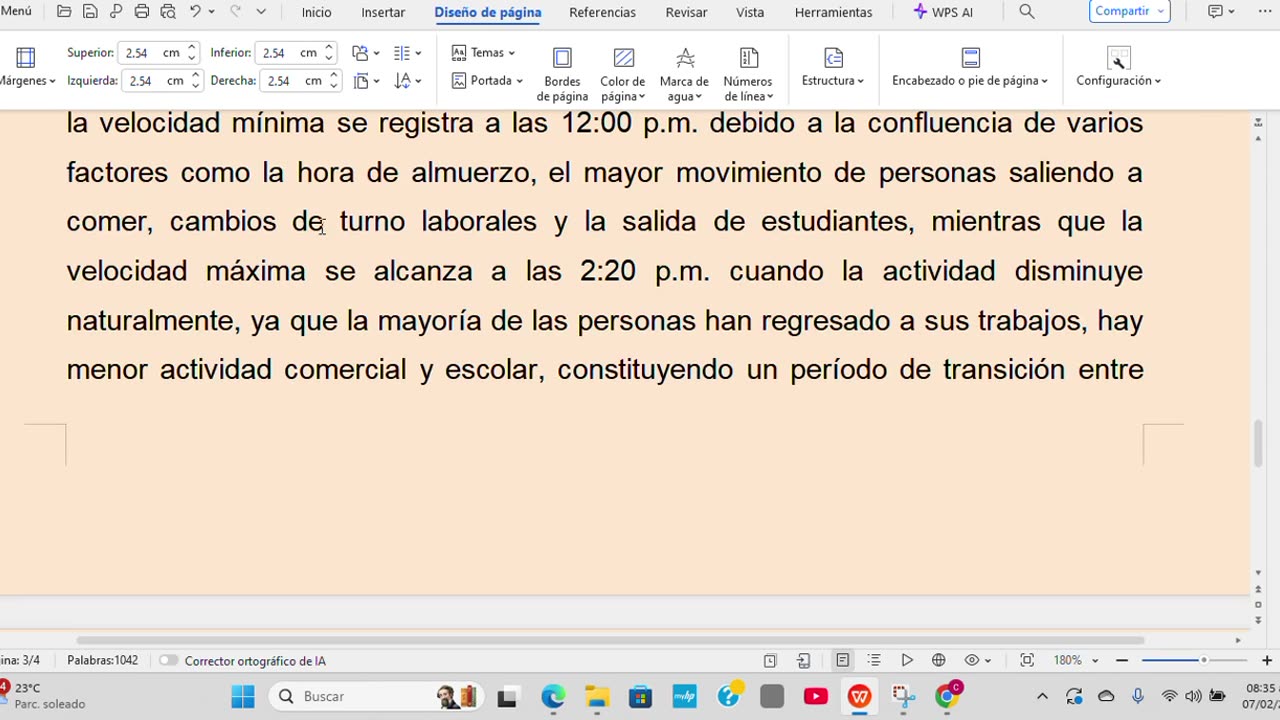Show hidden system tray icons
Image resolution: width=1280 pixels, height=720 pixels.
click(x=1042, y=696)
